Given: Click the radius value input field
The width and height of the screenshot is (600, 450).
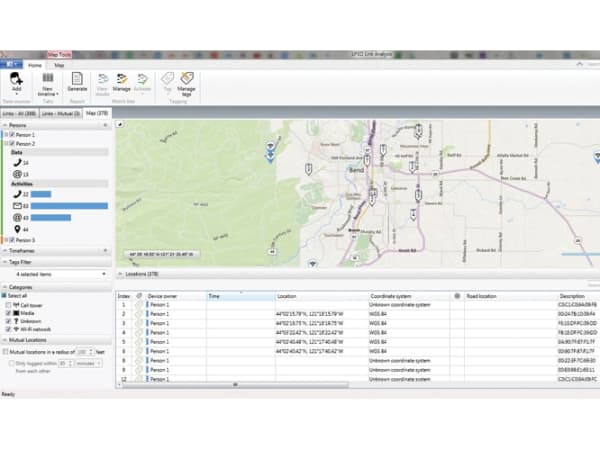Looking at the screenshot, I should point(83,352).
